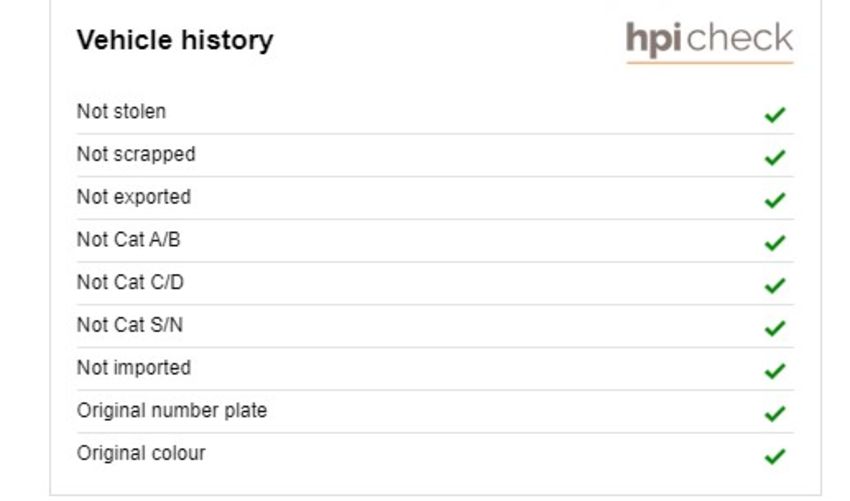Click the Not scrapped green tick

pyautogui.click(x=775, y=158)
